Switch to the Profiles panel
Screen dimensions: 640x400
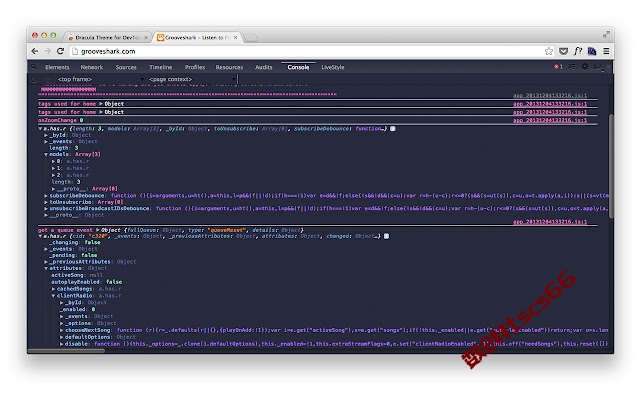(x=195, y=67)
